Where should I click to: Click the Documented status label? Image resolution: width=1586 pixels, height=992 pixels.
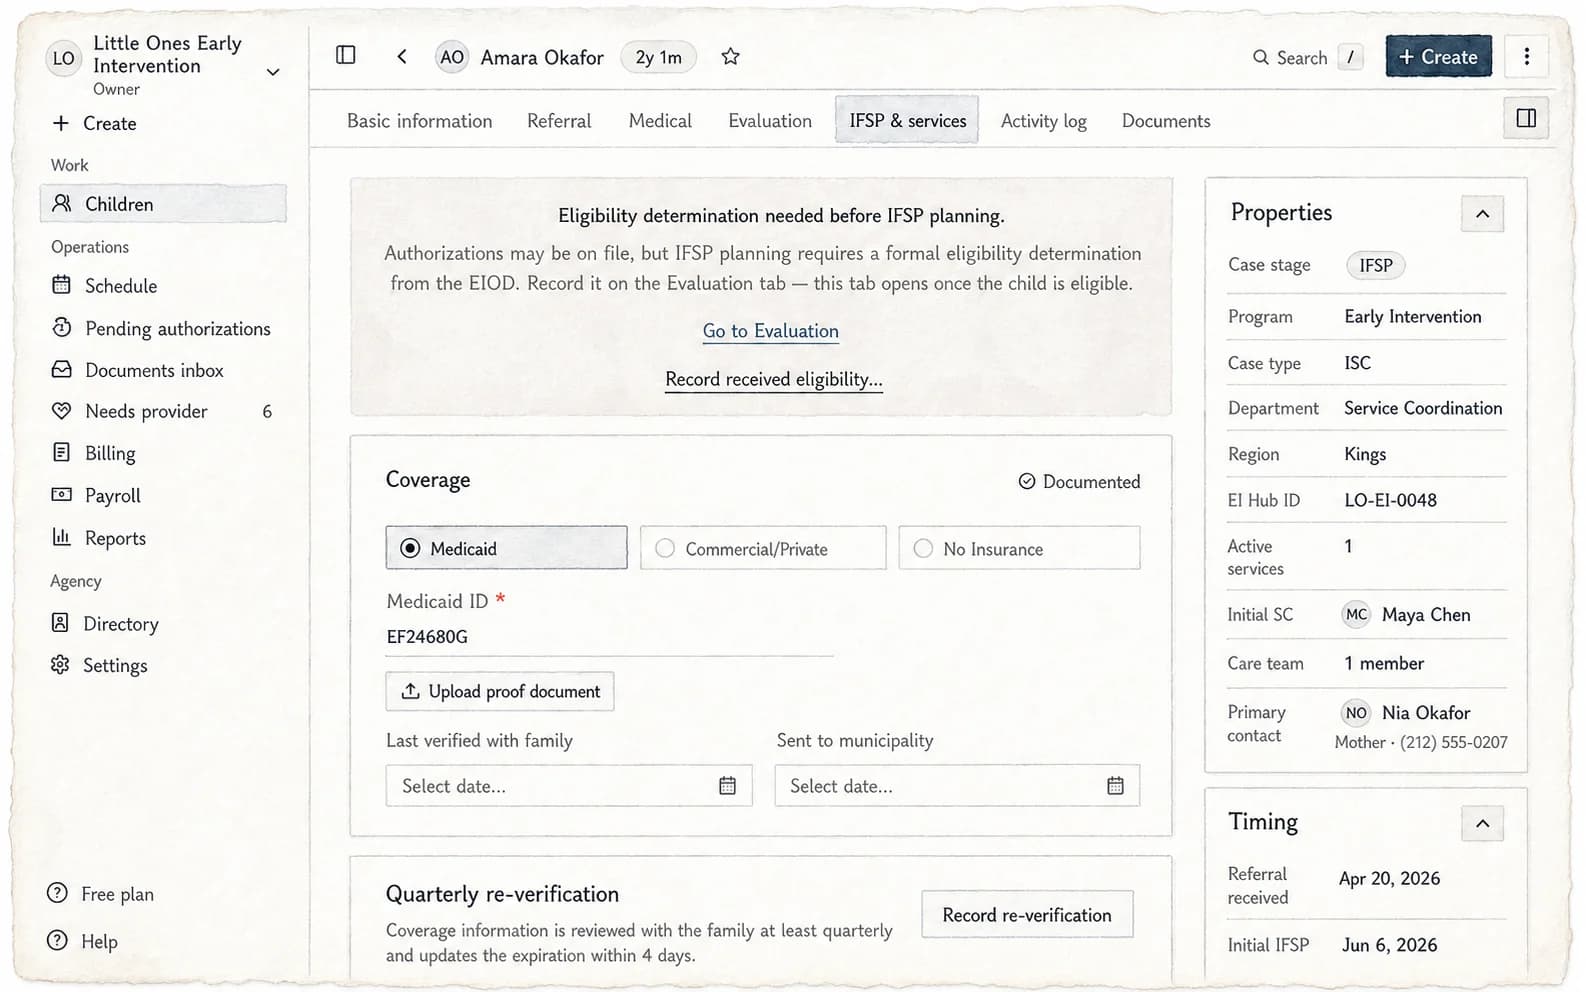[x=1079, y=482]
